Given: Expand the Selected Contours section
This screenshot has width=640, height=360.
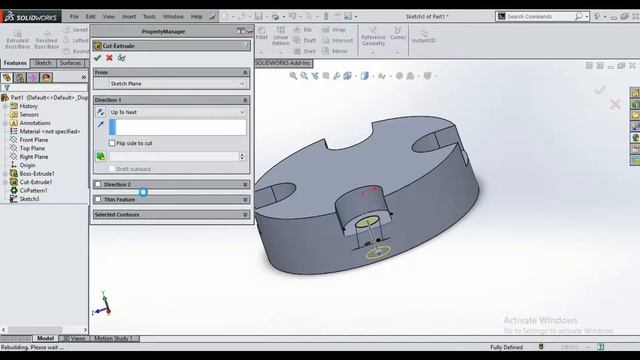Looking at the screenshot, I should pos(245,215).
